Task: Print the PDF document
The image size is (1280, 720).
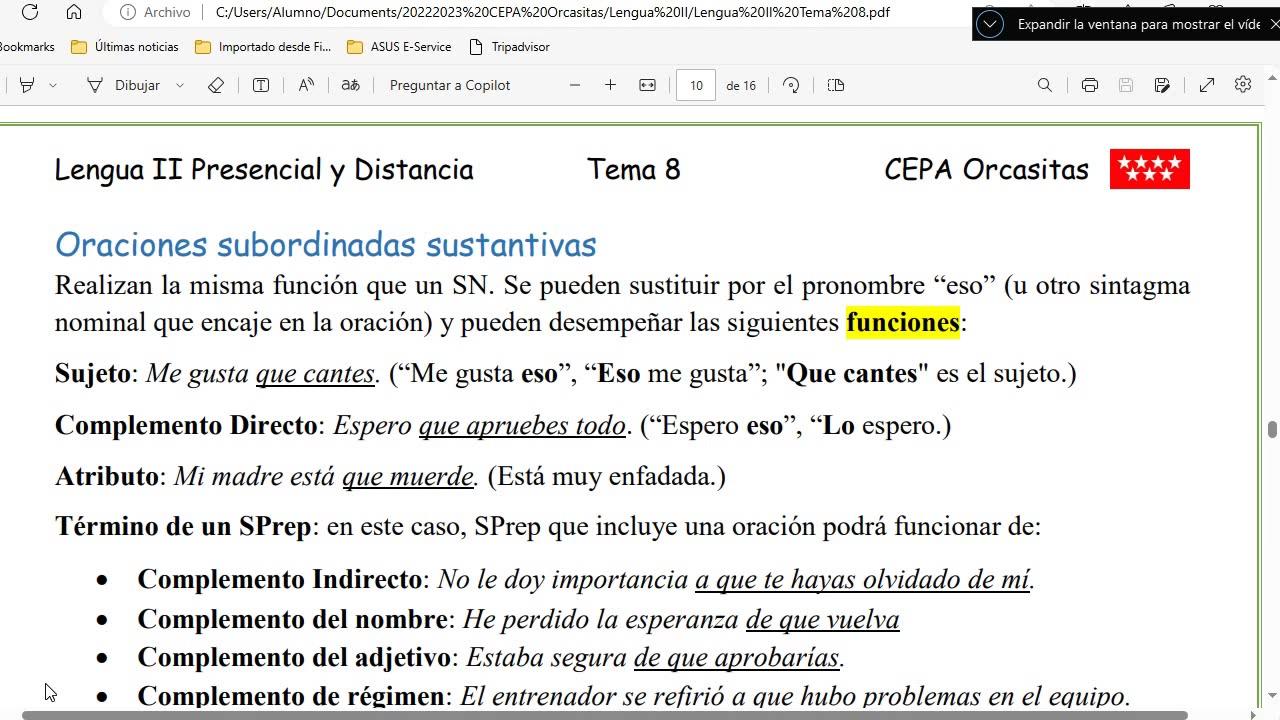Action: 1090,85
